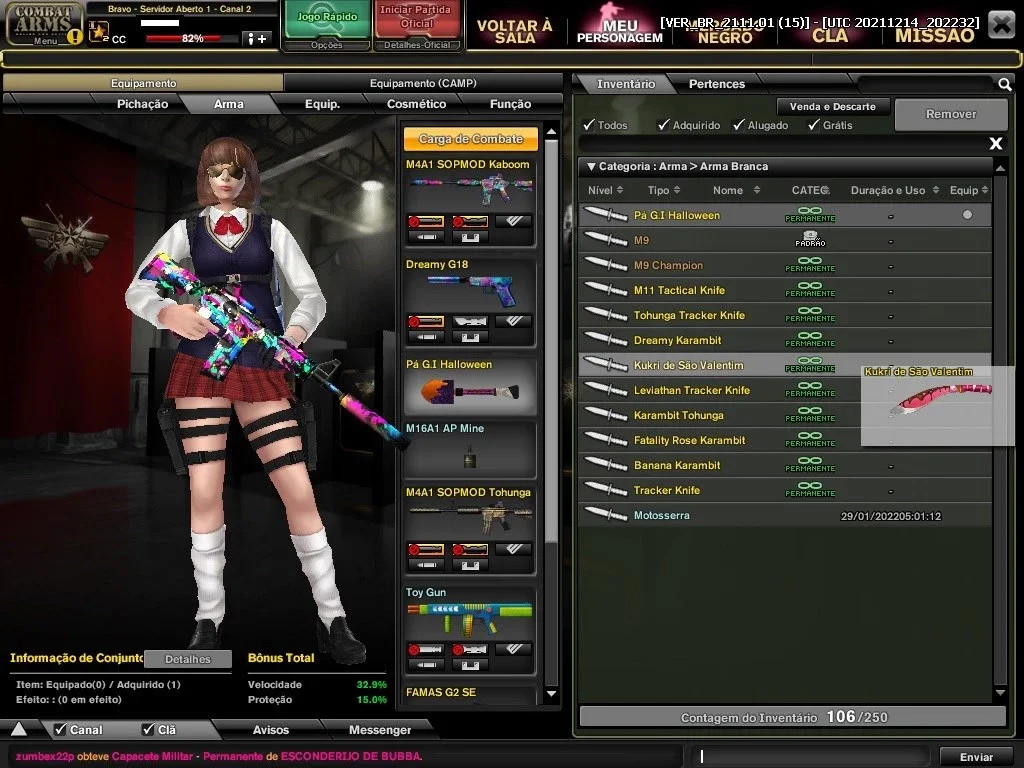Sort inventory by Nome column
The image size is (1024, 768).
(737, 190)
